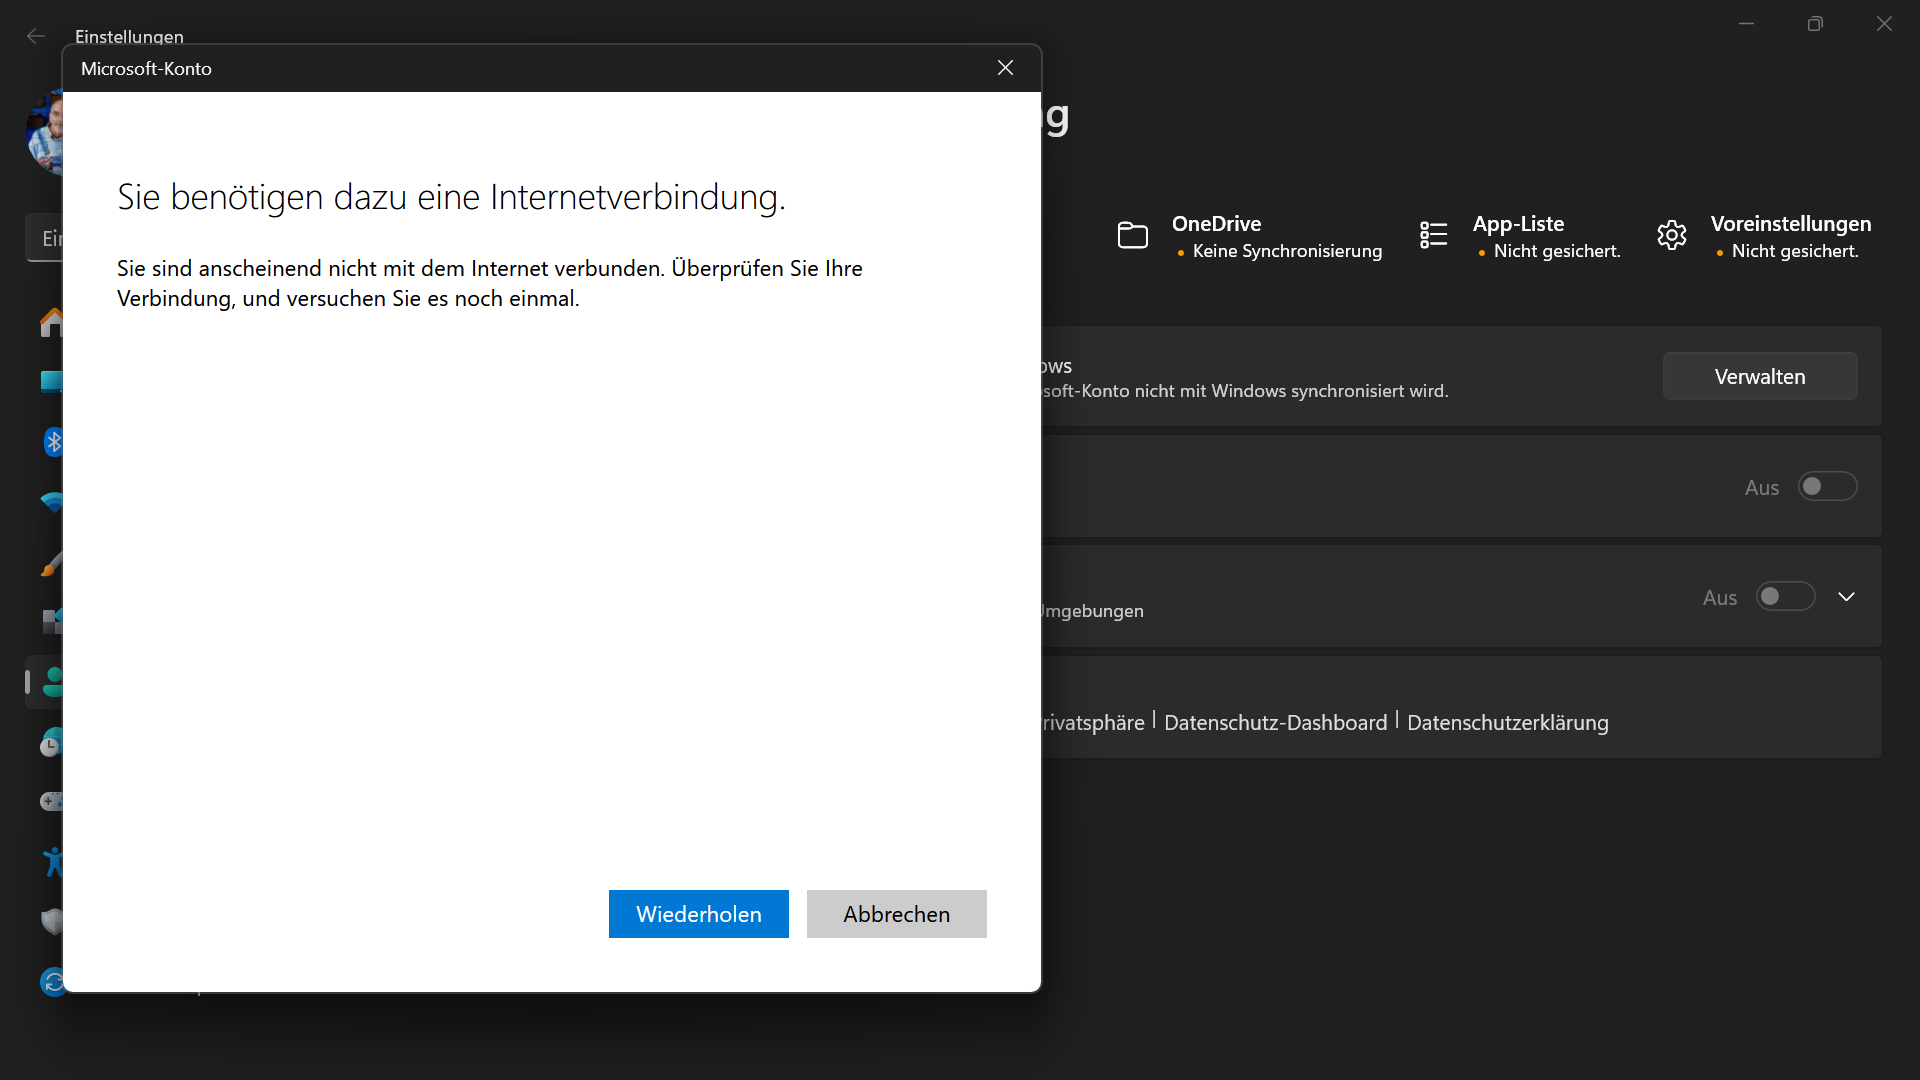
Task: Open Personalization via the paintbrush icon
Action: 52,562
